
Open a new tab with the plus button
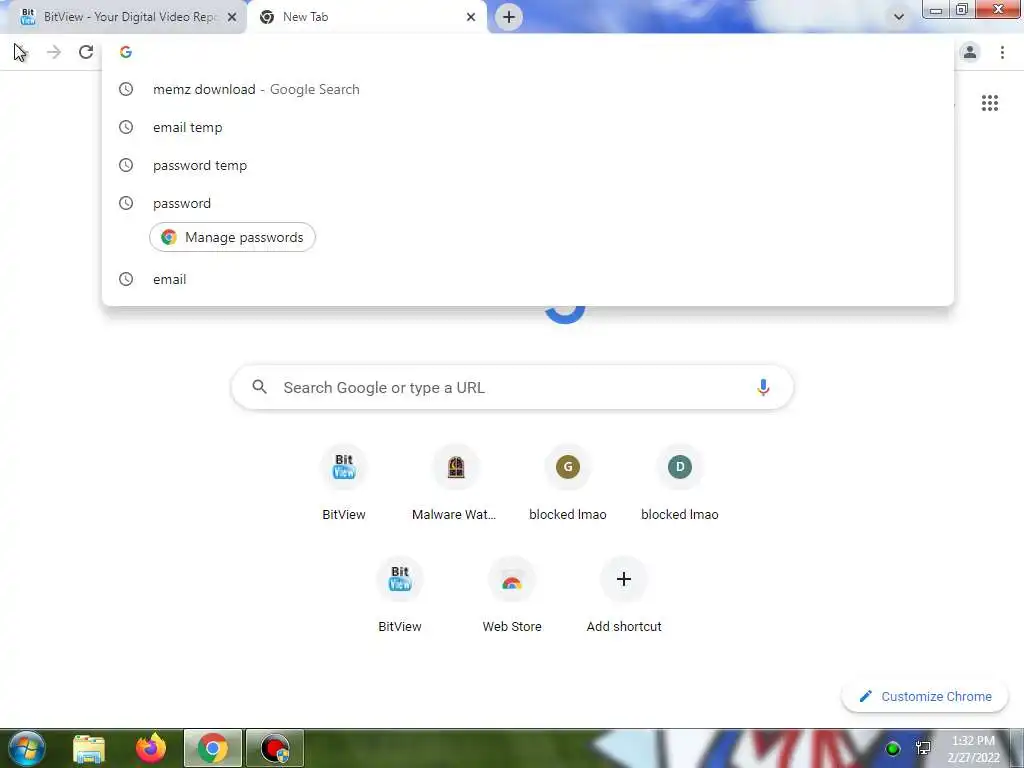509,17
